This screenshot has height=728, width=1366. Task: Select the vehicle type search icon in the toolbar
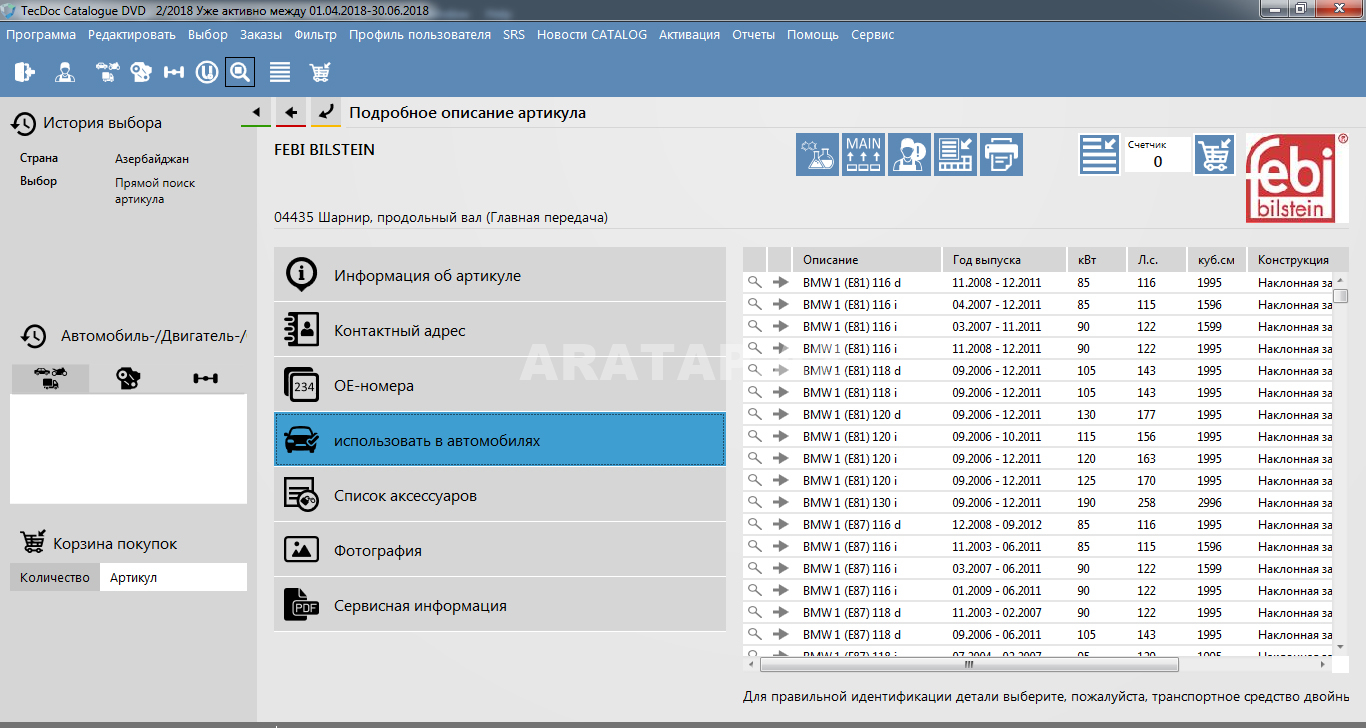(107, 72)
